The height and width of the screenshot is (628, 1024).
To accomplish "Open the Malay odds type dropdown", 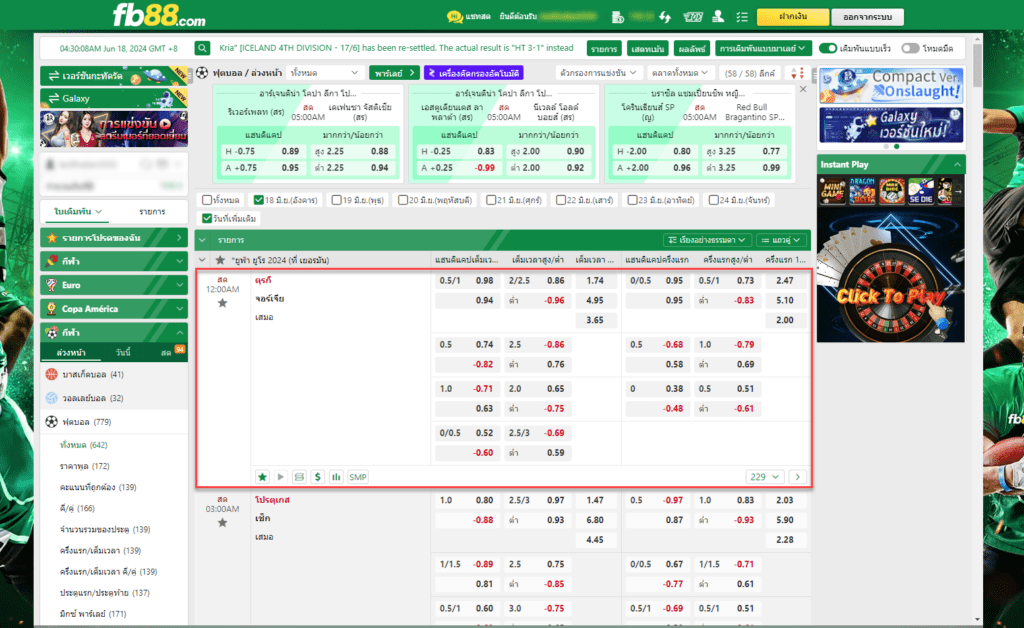I will [763, 48].
